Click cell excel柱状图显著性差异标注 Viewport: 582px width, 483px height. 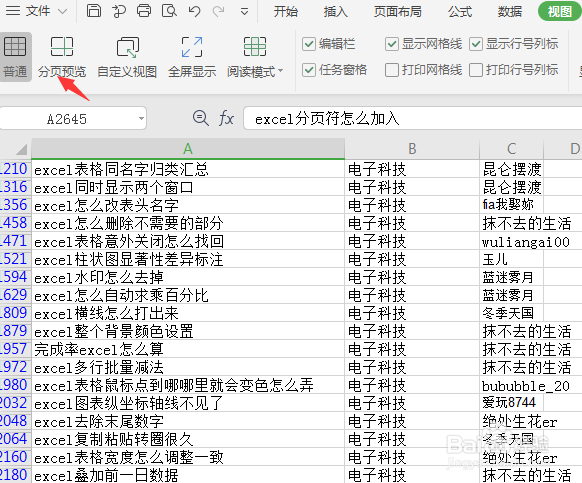pos(188,259)
